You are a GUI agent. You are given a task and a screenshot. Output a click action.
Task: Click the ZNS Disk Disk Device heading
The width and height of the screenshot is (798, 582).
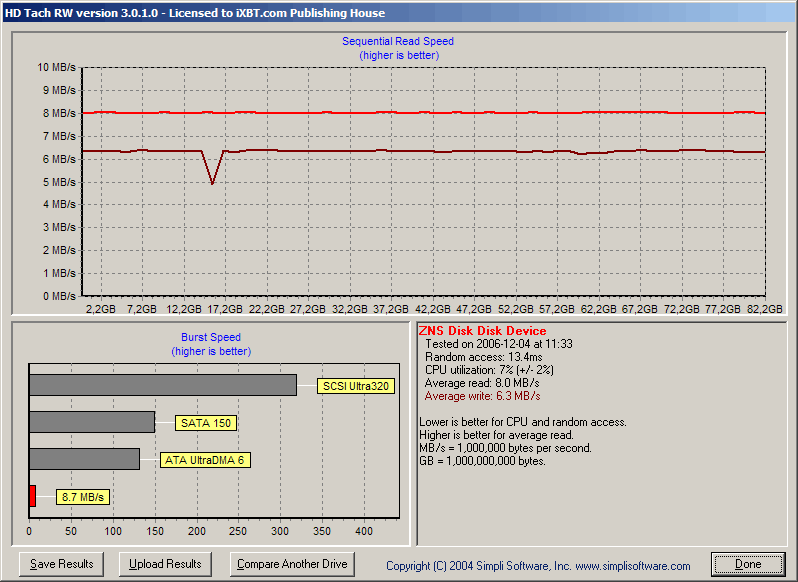click(x=482, y=331)
